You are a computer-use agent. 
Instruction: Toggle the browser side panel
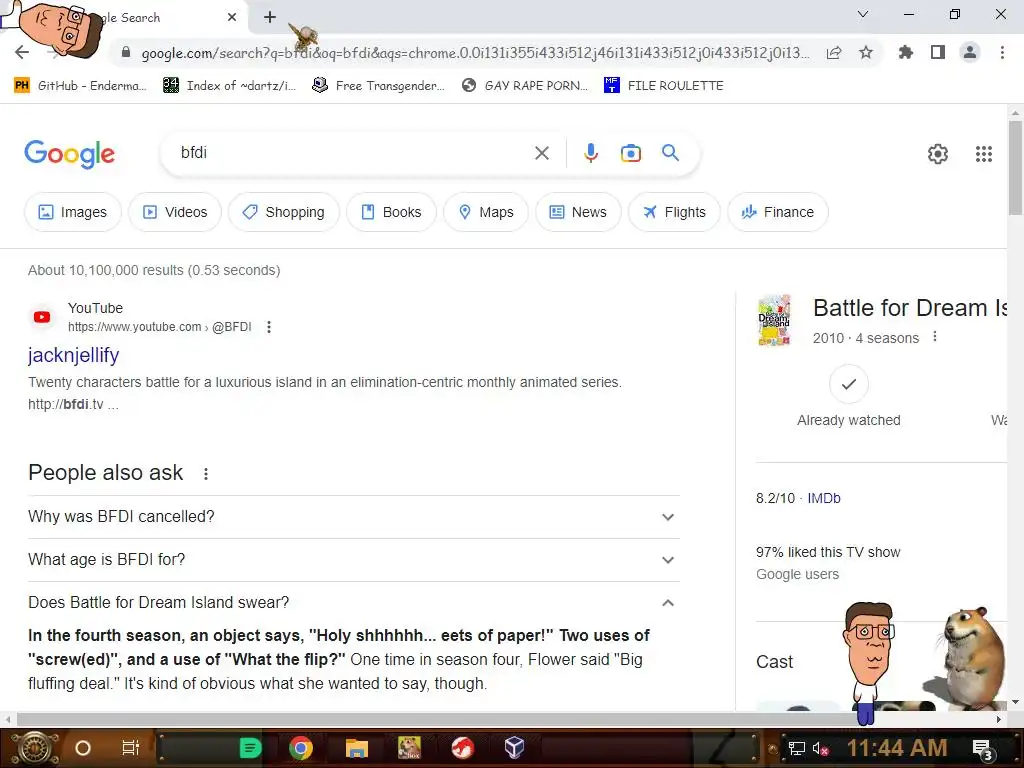click(938, 52)
